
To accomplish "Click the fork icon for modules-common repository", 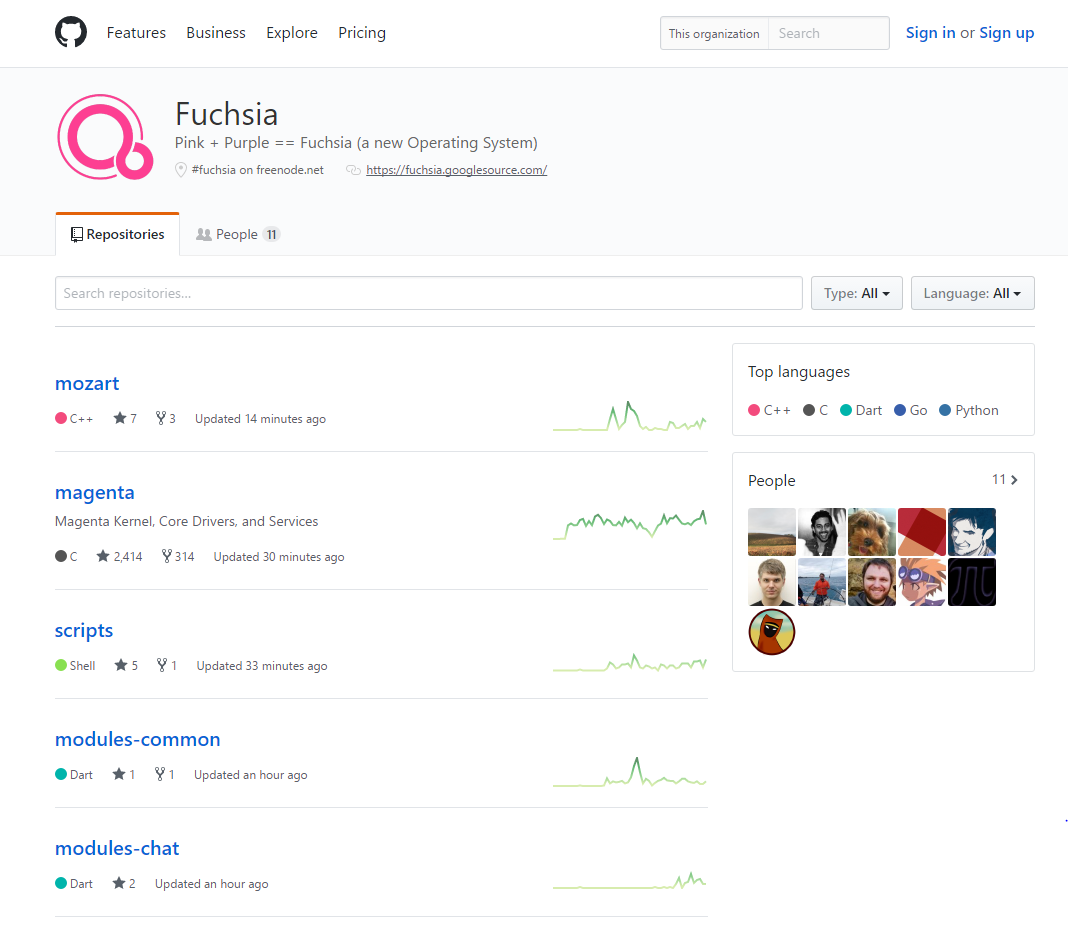I will [x=159, y=774].
